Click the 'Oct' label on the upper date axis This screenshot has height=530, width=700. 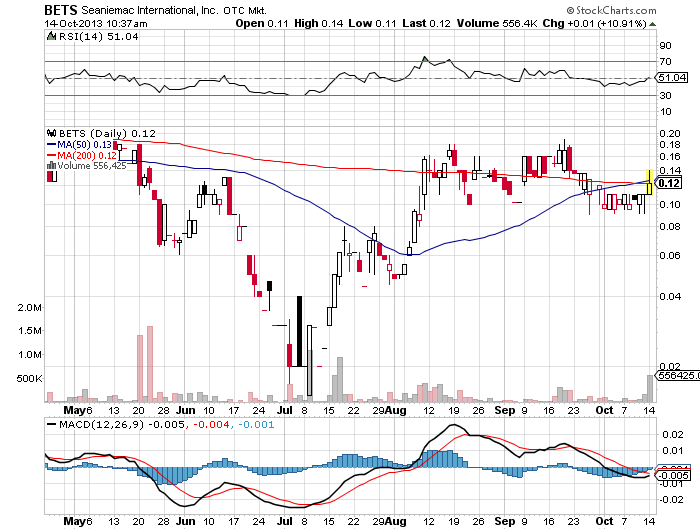click(x=604, y=410)
